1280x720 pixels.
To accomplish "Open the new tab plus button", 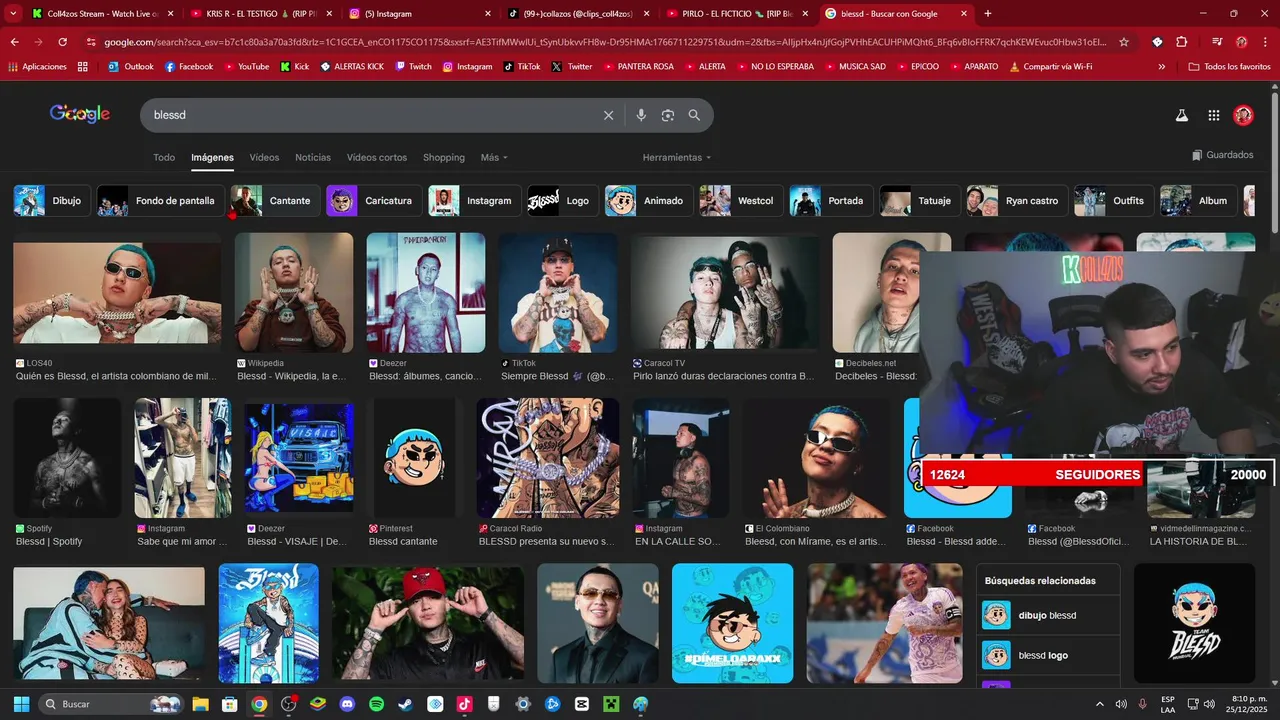I will pos(988,14).
